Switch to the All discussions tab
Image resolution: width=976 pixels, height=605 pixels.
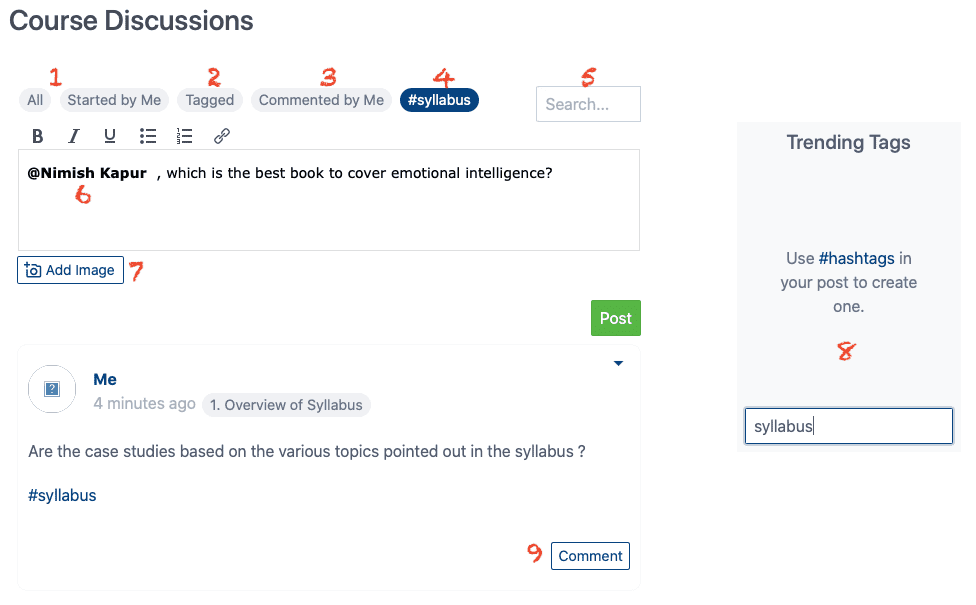point(34,99)
